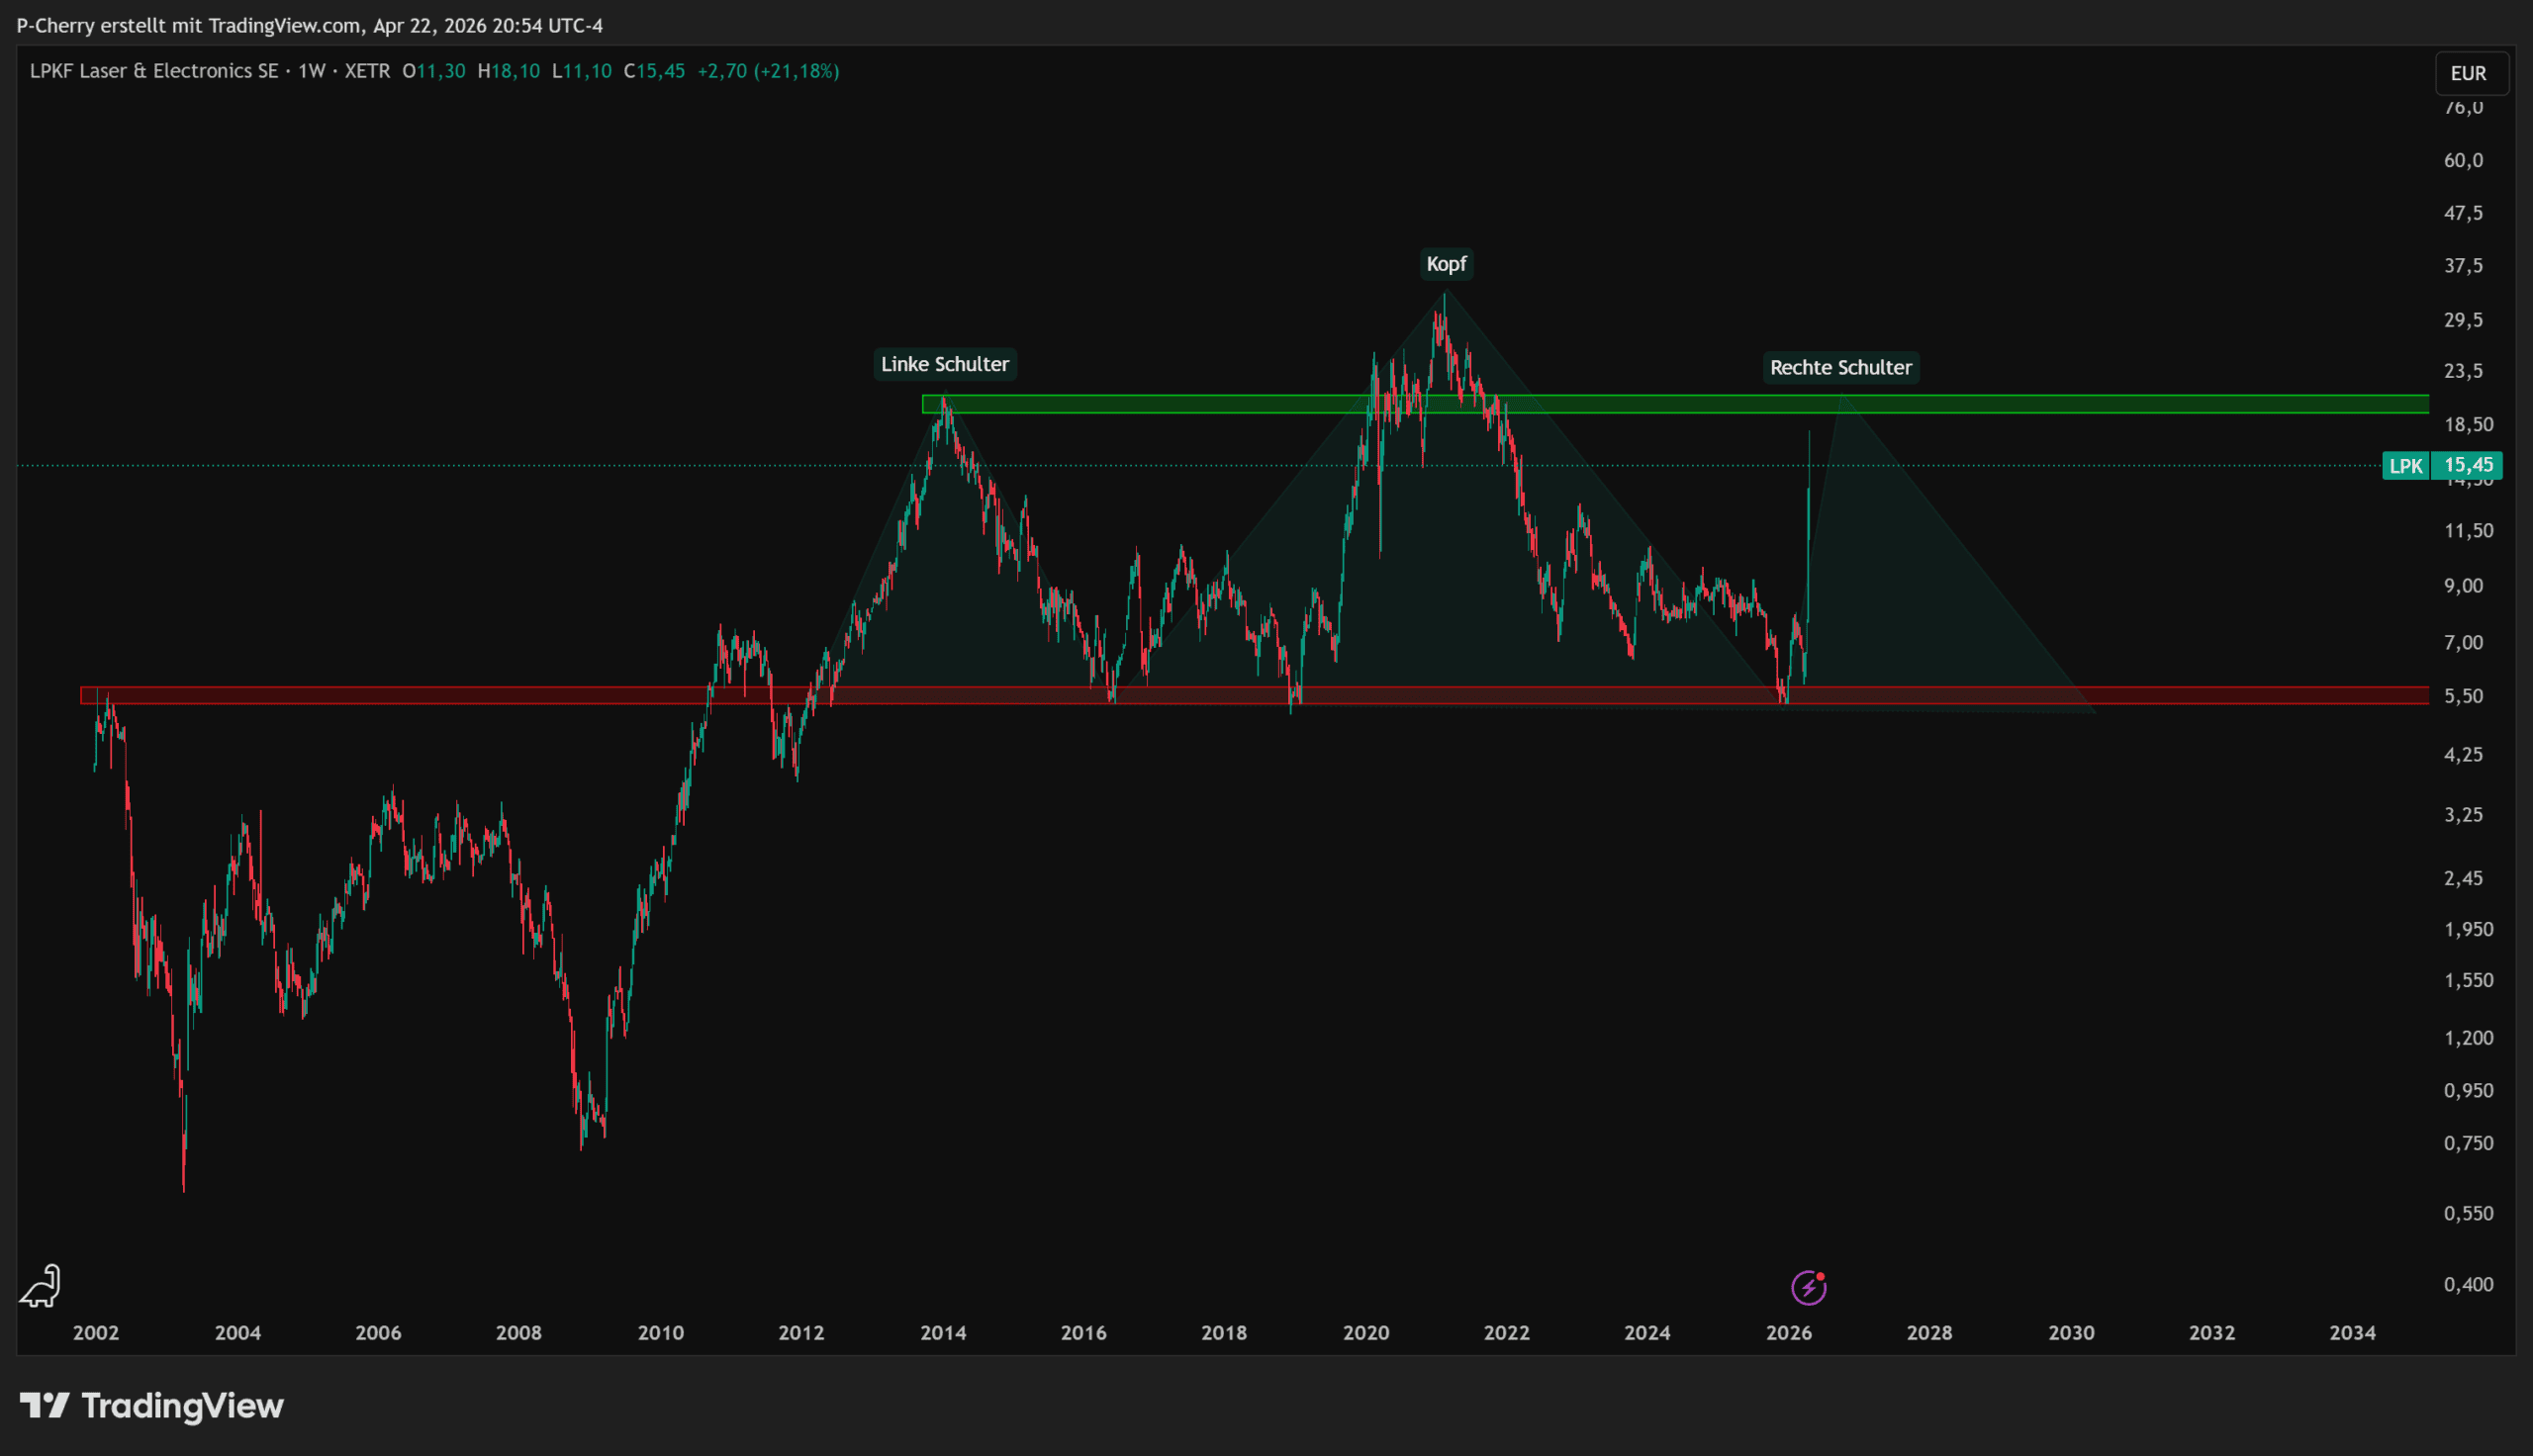Select the Rechte Schulter text label
The image size is (2533, 1456).
(1840, 367)
